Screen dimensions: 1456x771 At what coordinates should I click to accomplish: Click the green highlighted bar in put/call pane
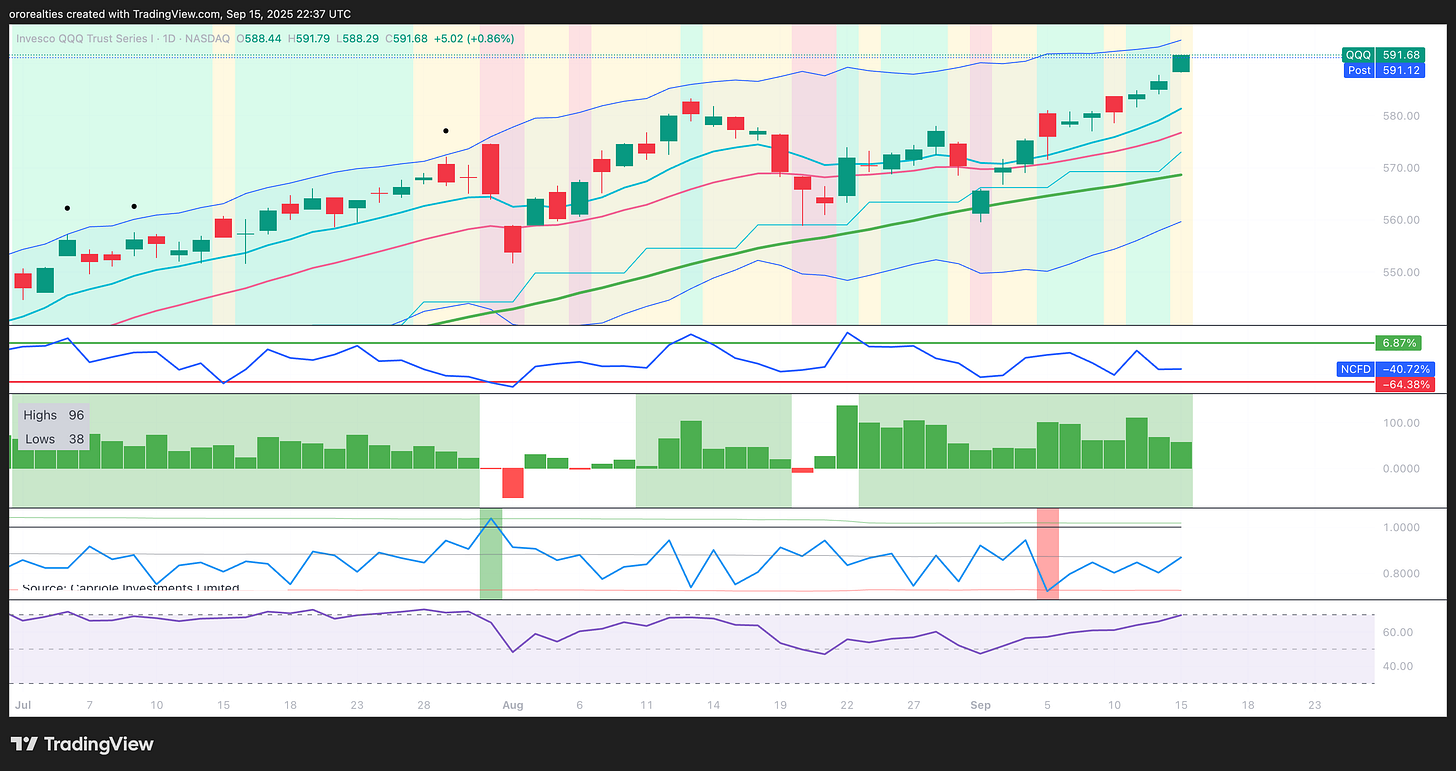point(491,554)
